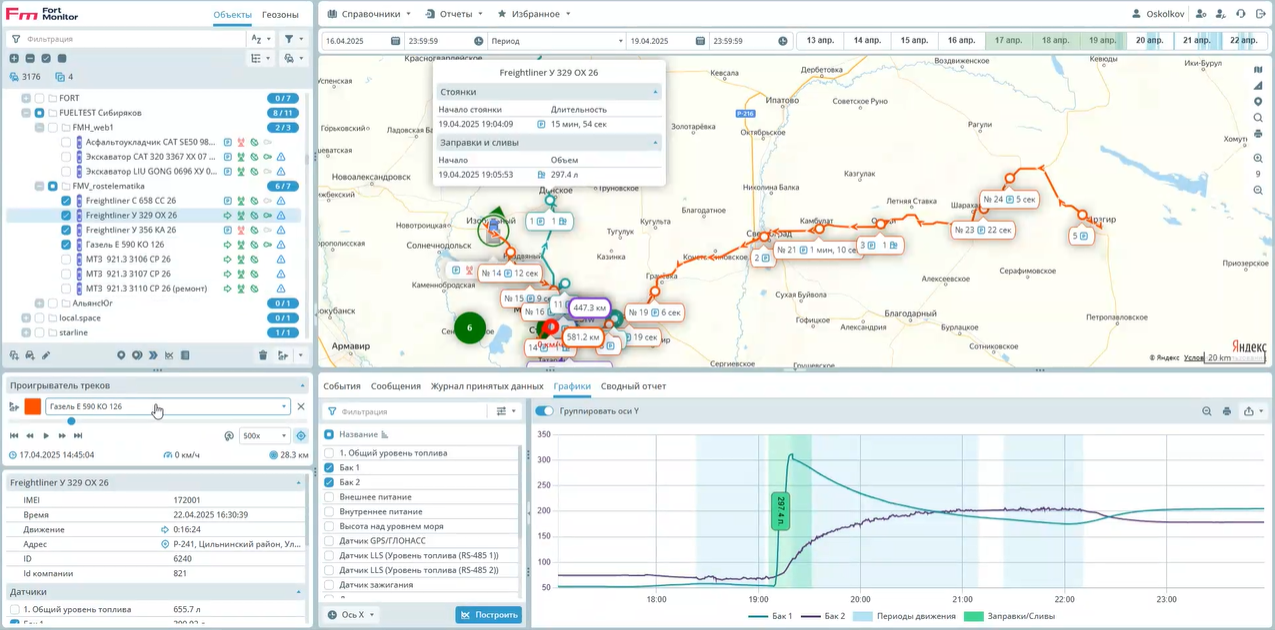The image size is (1275, 630).
Task: Switch to the Геозоны tab
Action: coord(280,15)
